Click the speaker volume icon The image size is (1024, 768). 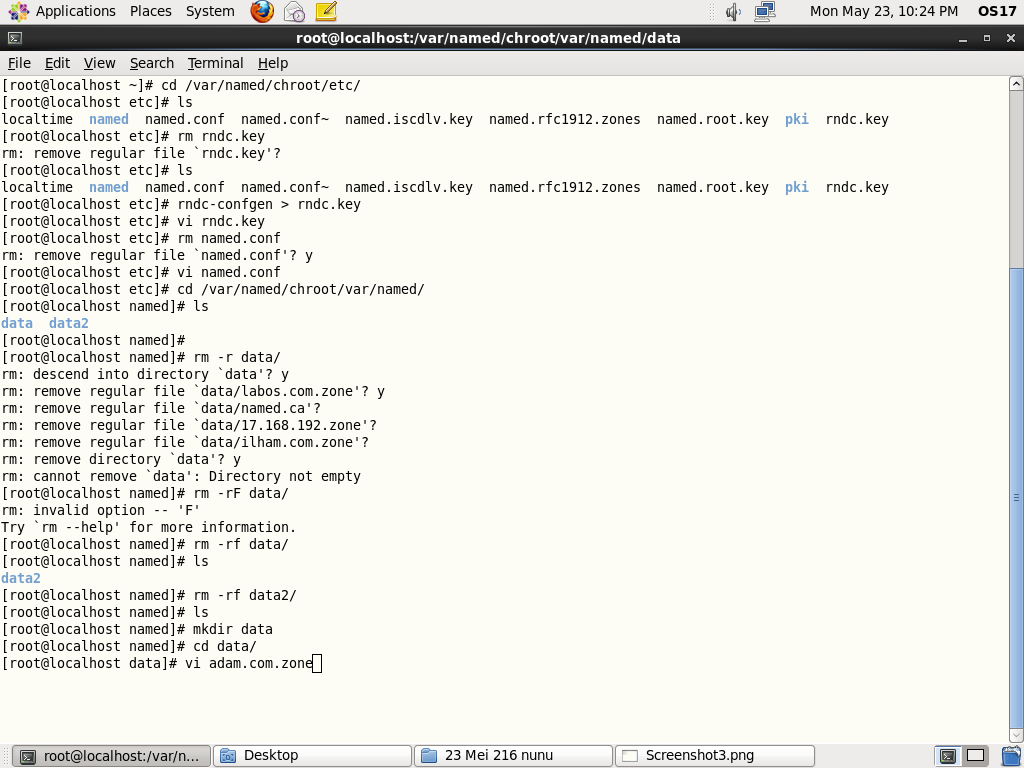click(733, 11)
